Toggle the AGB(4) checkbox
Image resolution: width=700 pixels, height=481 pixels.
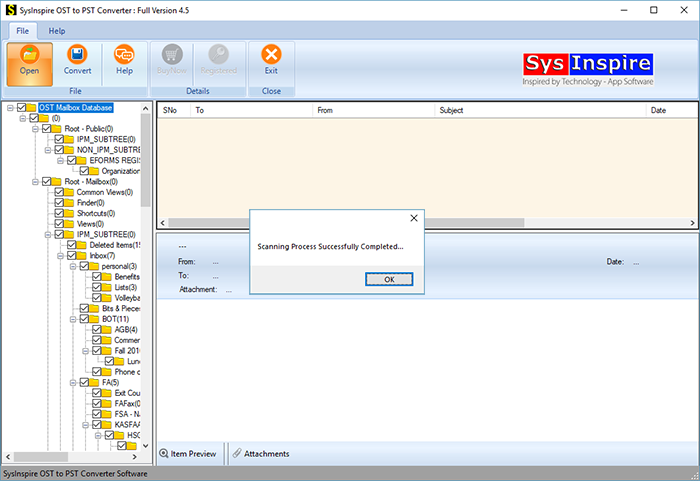click(96, 330)
